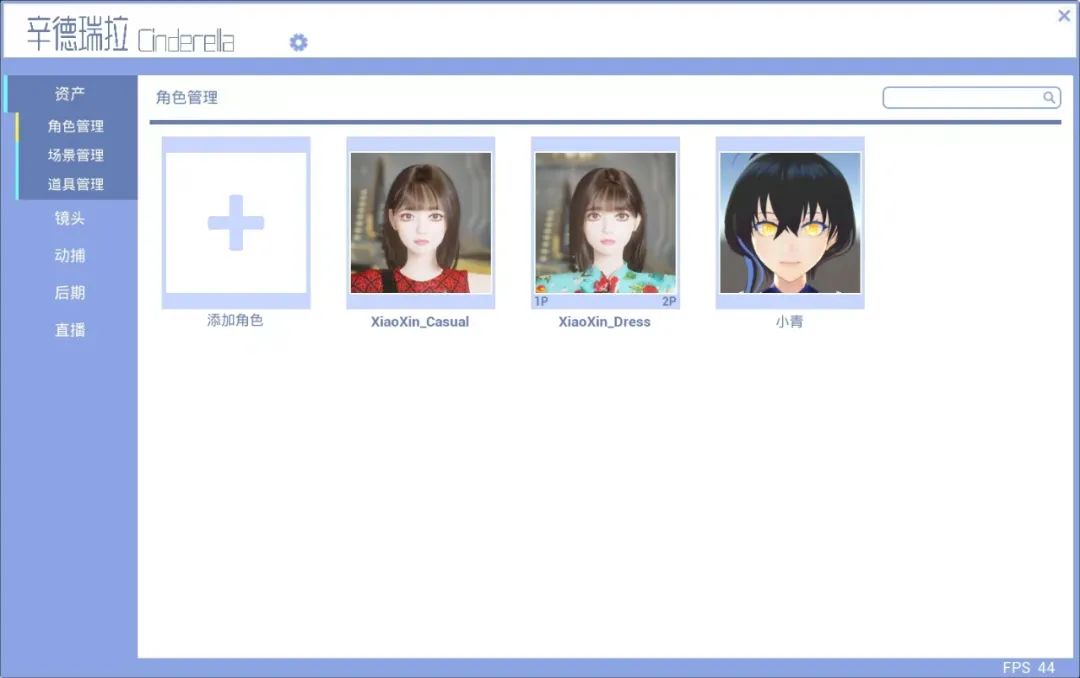
Task: Click the 辛德瑞拉 Cinderella title logo
Action: pyautogui.click(x=130, y=34)
